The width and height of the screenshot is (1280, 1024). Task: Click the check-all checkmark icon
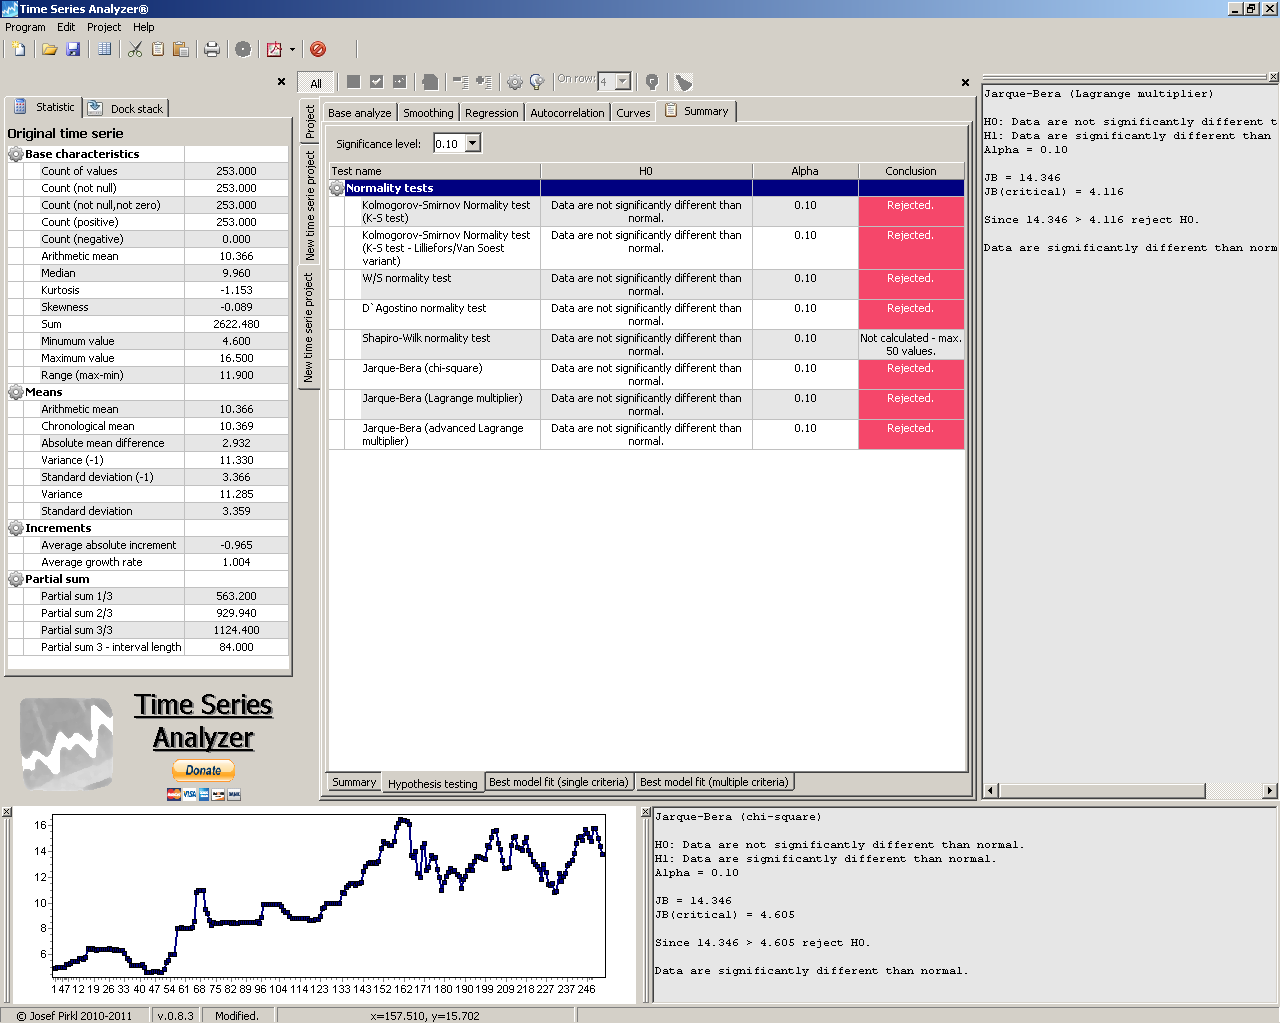coord(376,82)
